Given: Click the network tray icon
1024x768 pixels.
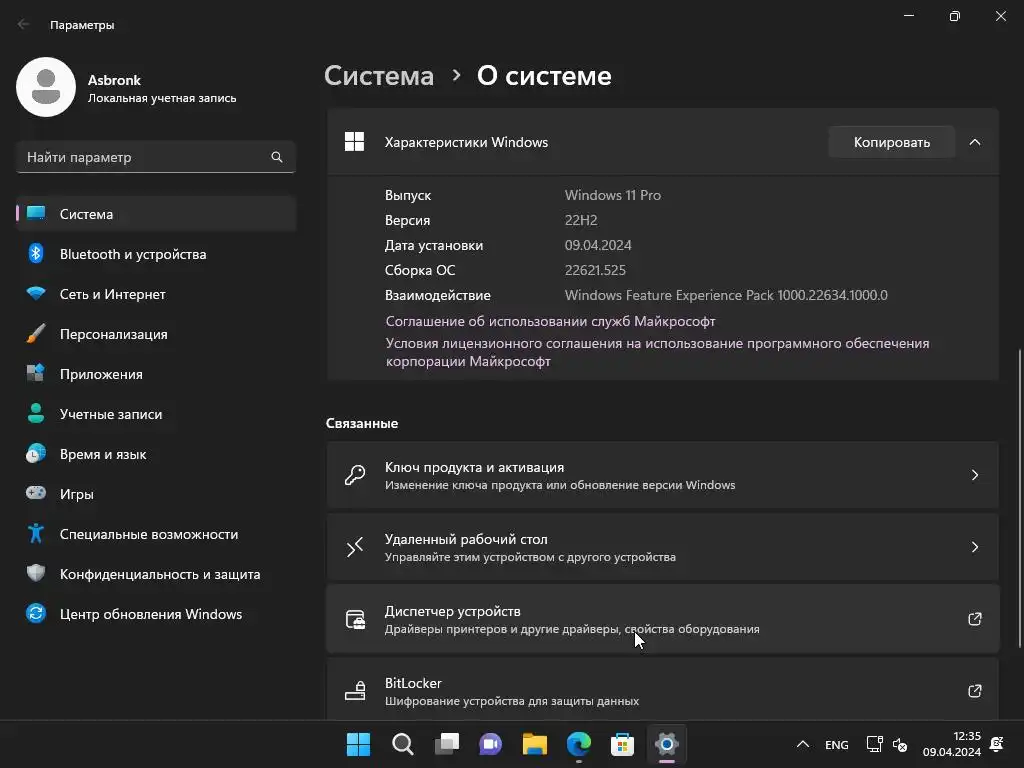Looking at the screenshot, I should (874, 744).
